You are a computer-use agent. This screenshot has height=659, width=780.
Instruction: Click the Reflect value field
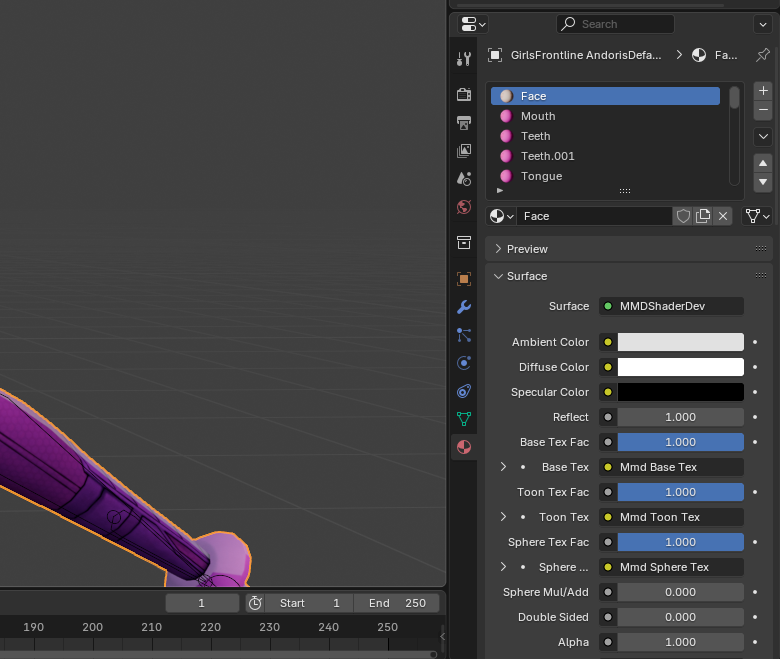point(681,417)
